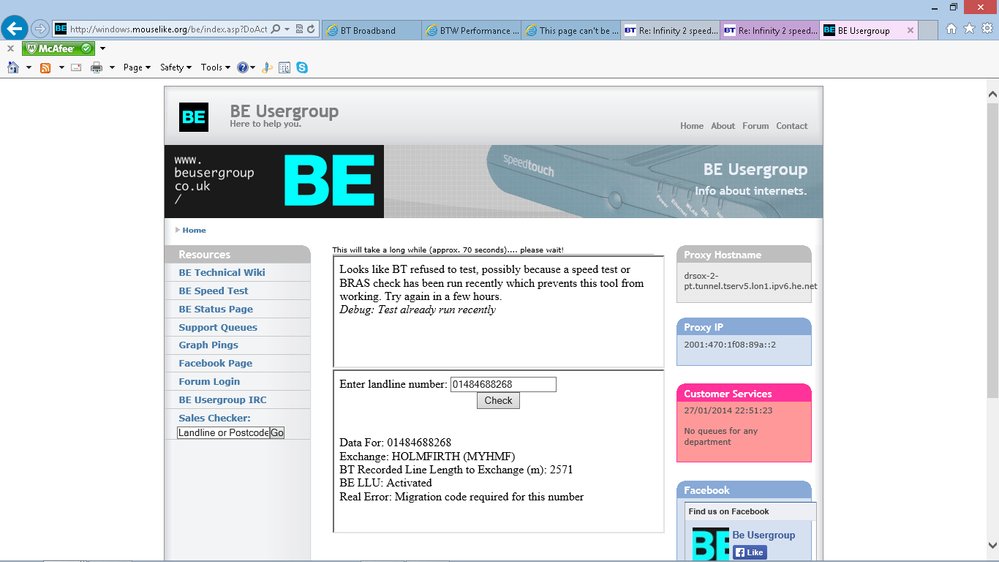Open Favorites star icon
The width and height of the screenshot is (999, 562).
tap(969, 29)
